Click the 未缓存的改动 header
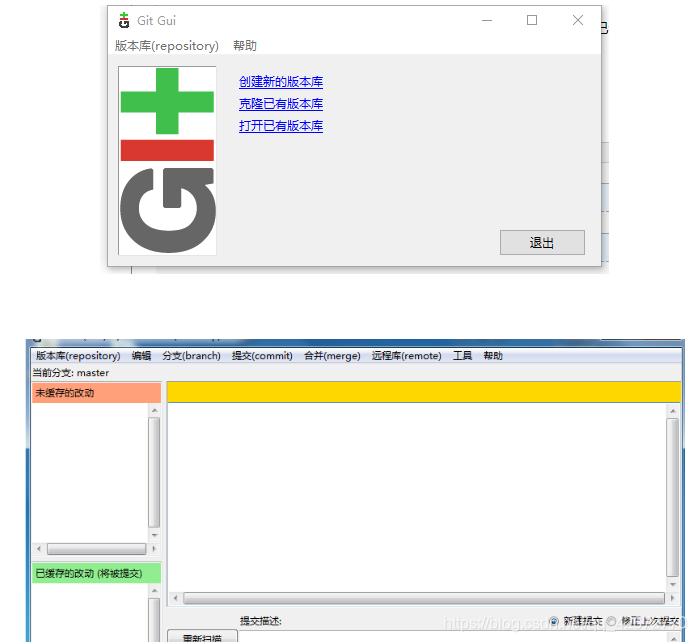Viewport: 697px width, 642px height. pos(96,393)
